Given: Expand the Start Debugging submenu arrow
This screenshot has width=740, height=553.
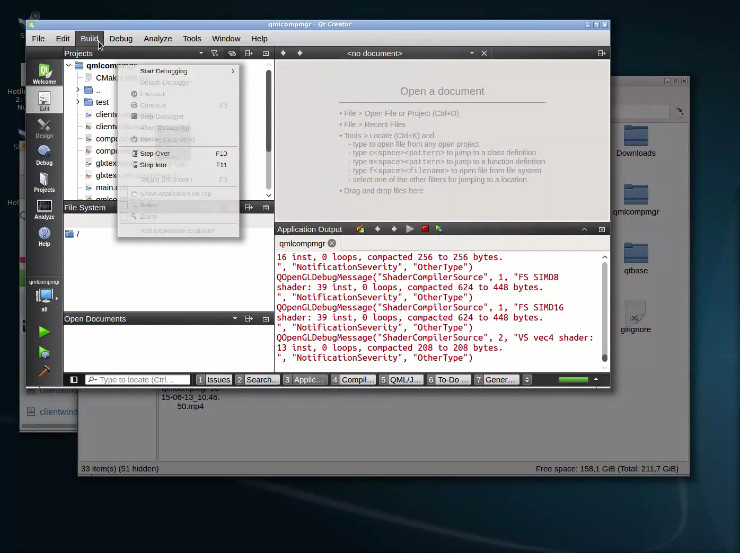Looking at the screenshot, I should (233, 71).
